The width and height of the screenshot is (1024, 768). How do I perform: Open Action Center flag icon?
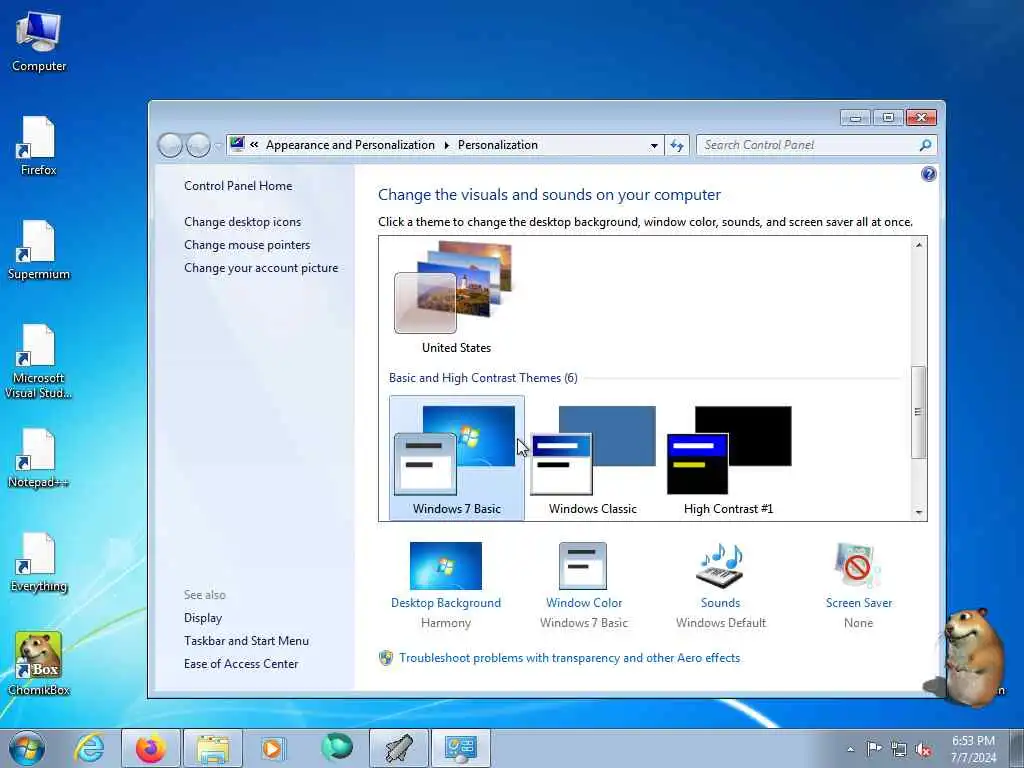click(x=873, y=748)
